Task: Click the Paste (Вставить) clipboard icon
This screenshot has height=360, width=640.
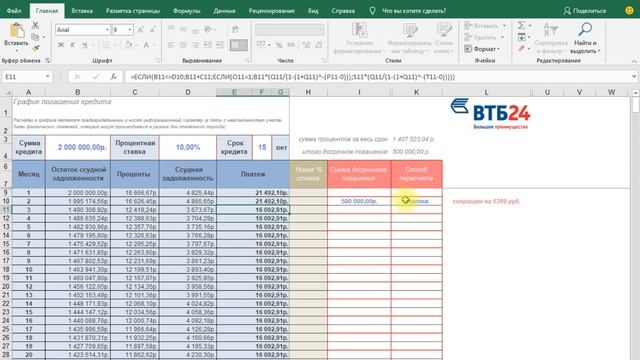Action: pos(17,31)
